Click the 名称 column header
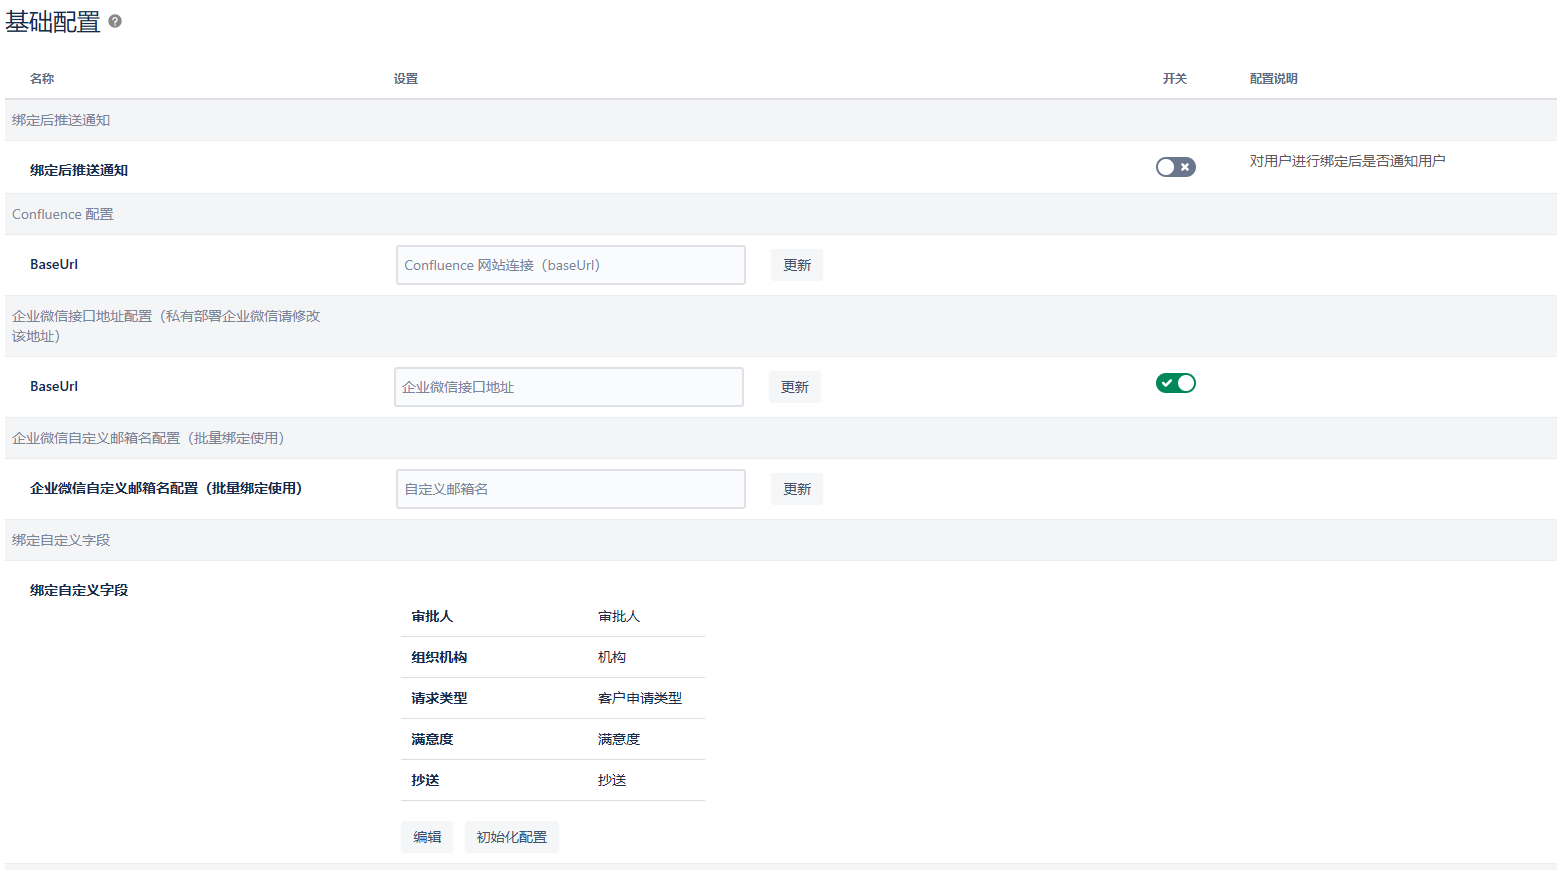 pyautogui.click(x=42, y=79)
